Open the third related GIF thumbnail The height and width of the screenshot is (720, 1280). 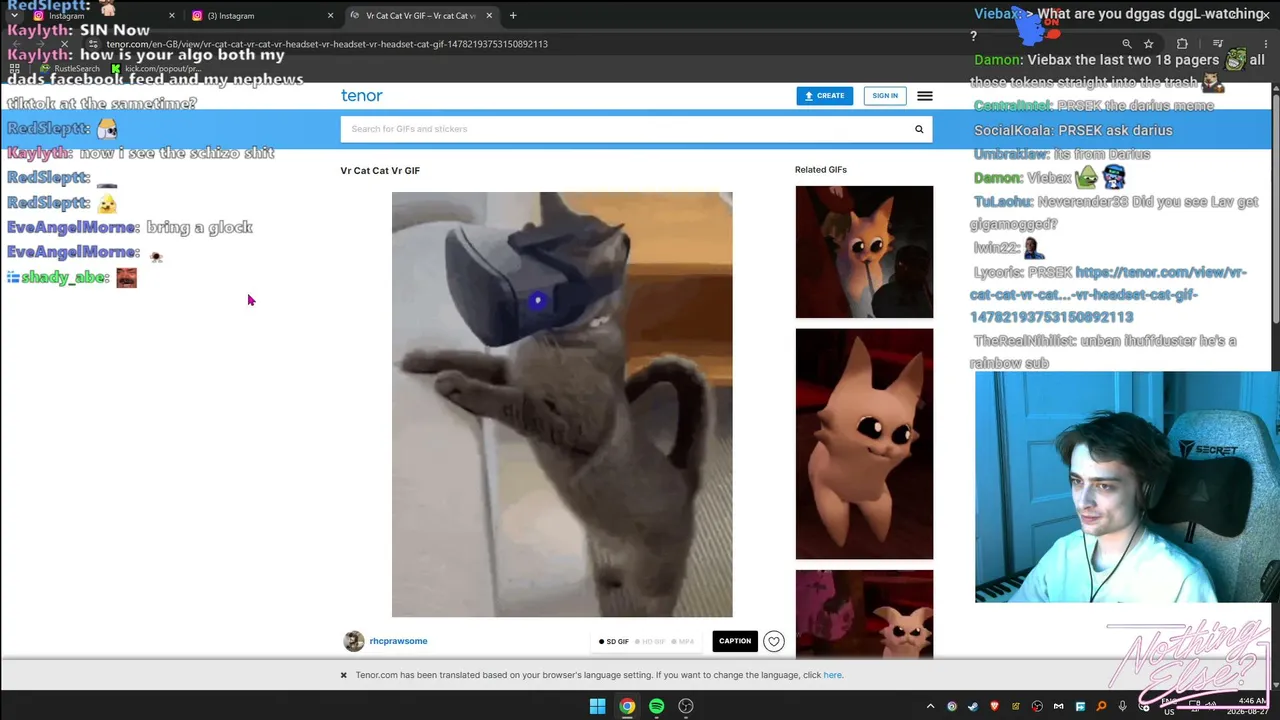tap(864, 614)
